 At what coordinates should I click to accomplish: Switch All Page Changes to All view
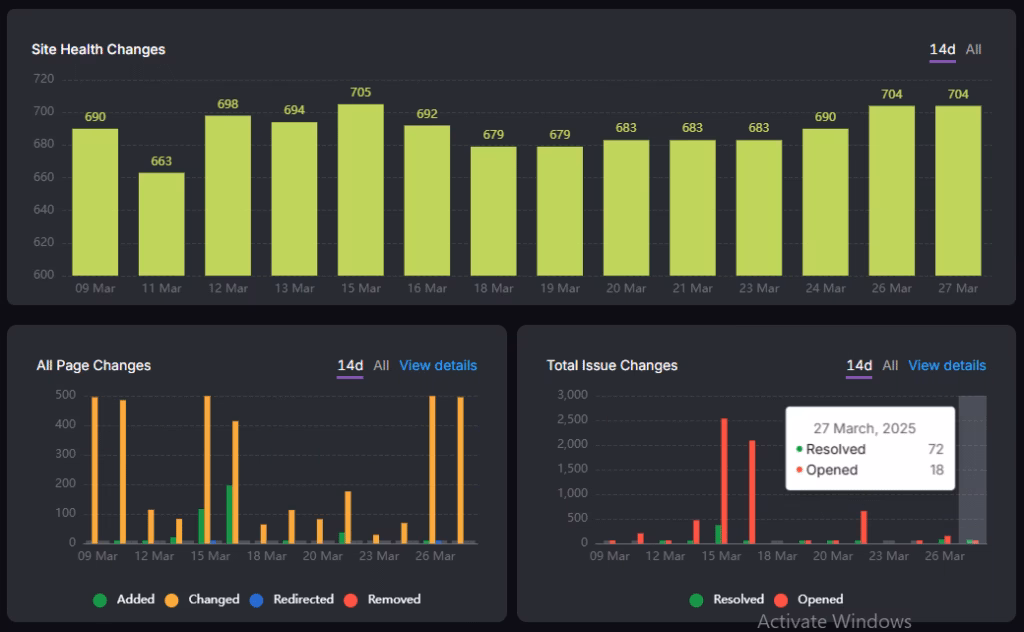pos(381,366)
